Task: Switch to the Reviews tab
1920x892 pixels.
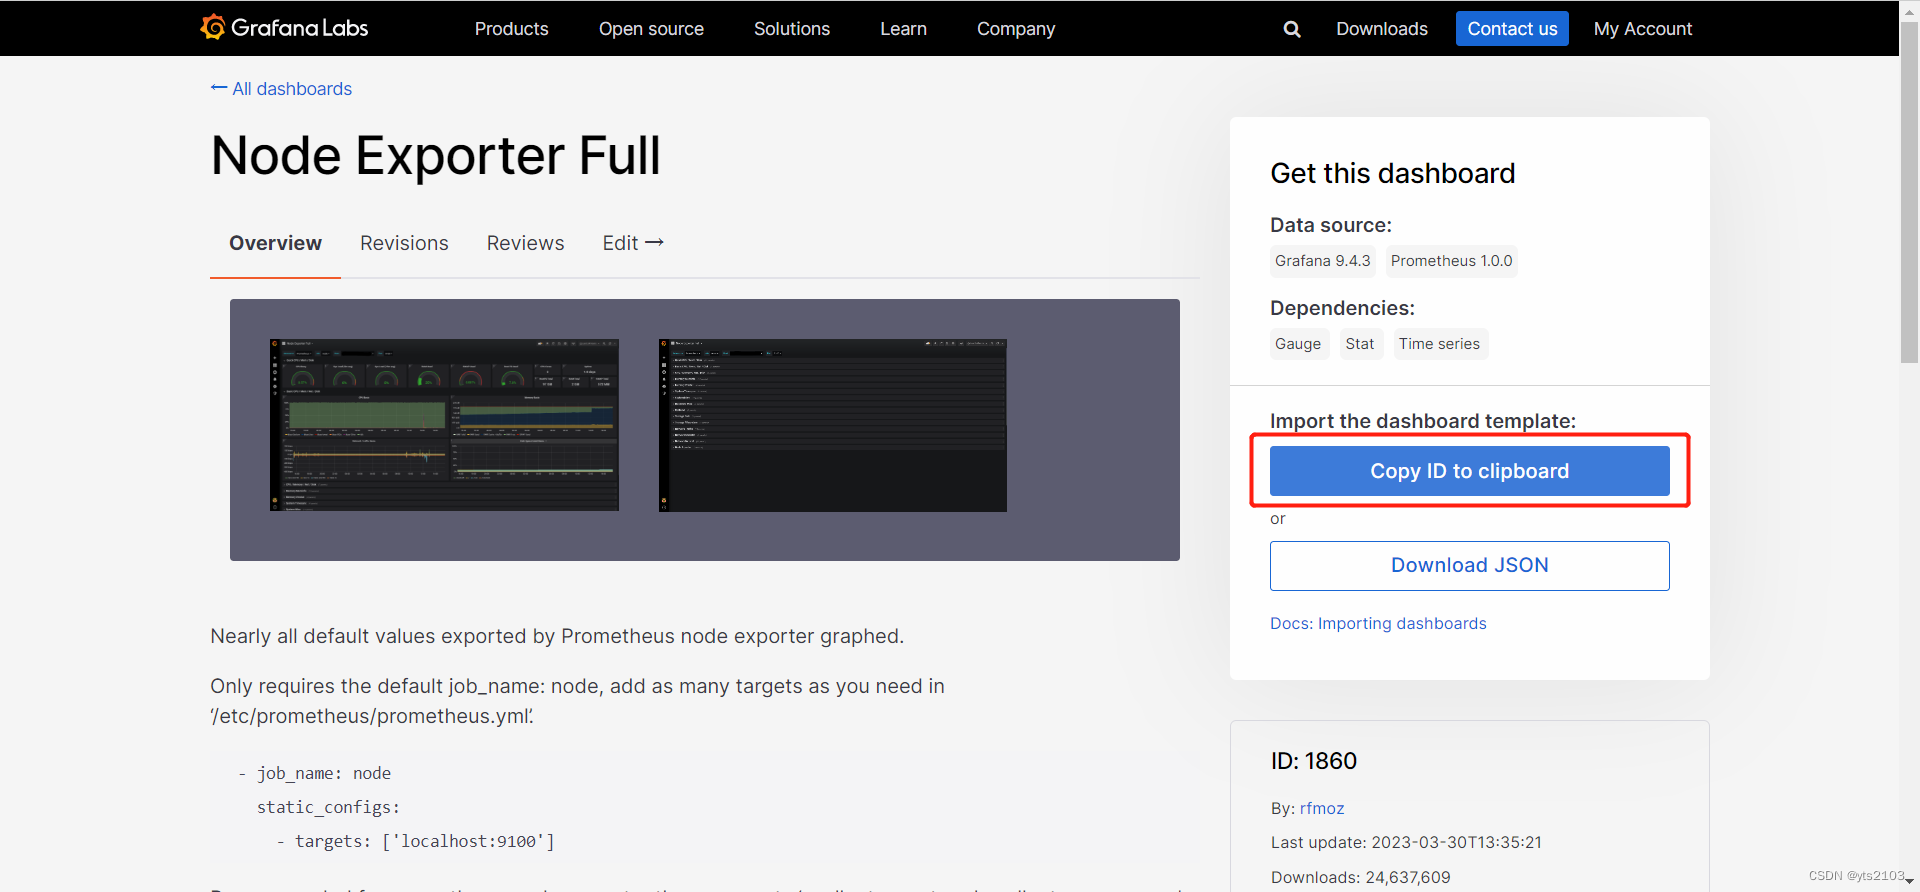Action: coord(525,243)
